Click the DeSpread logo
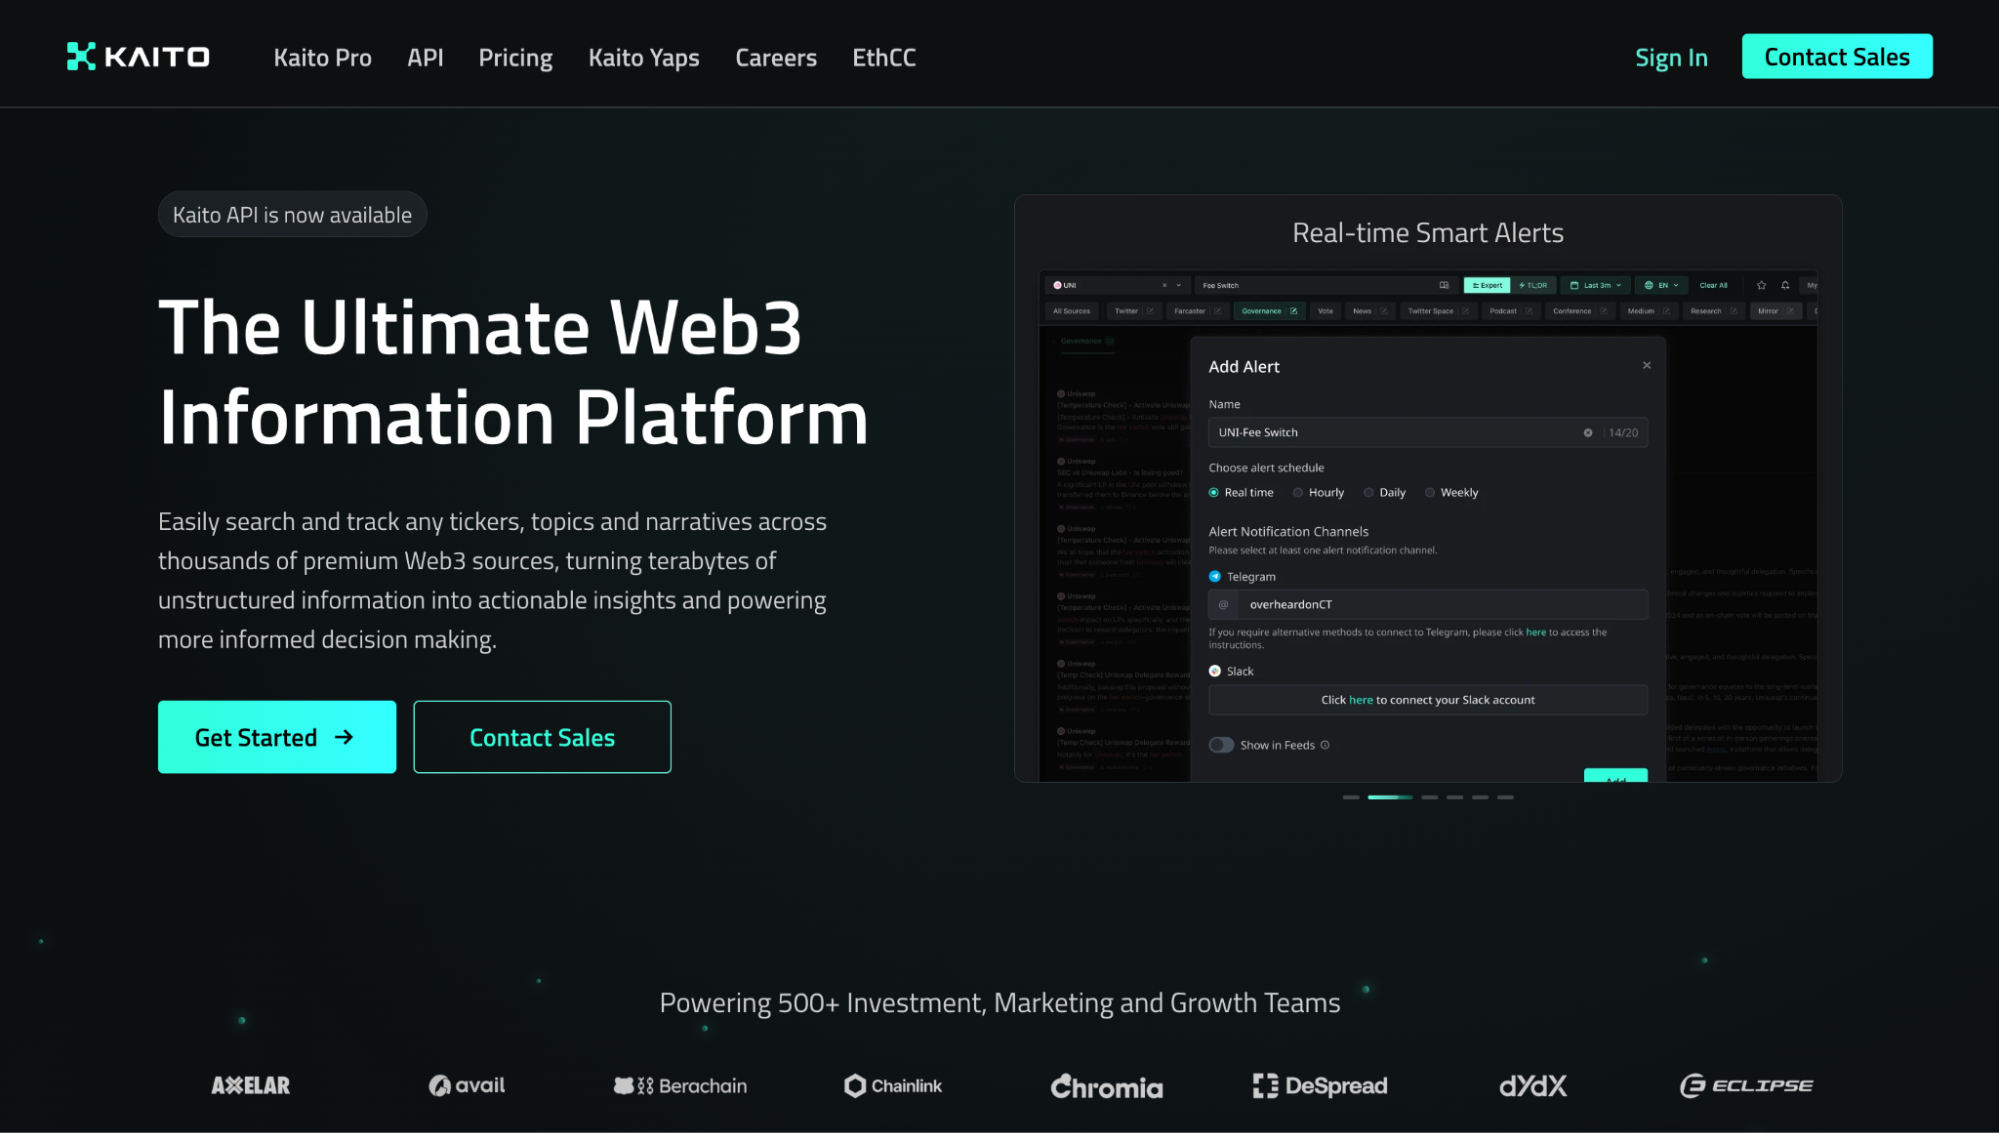This screenshot has width=1999, height=1134. 1320,1086
